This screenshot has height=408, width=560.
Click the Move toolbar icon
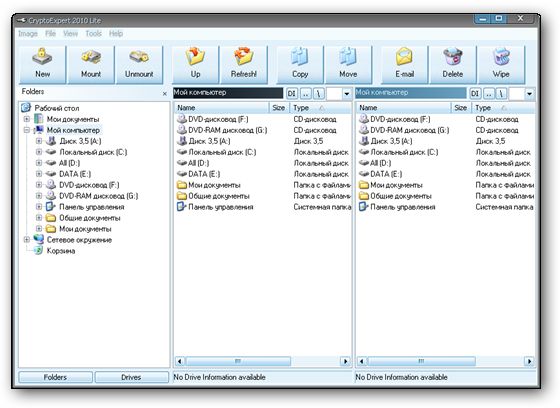[348, 64]
